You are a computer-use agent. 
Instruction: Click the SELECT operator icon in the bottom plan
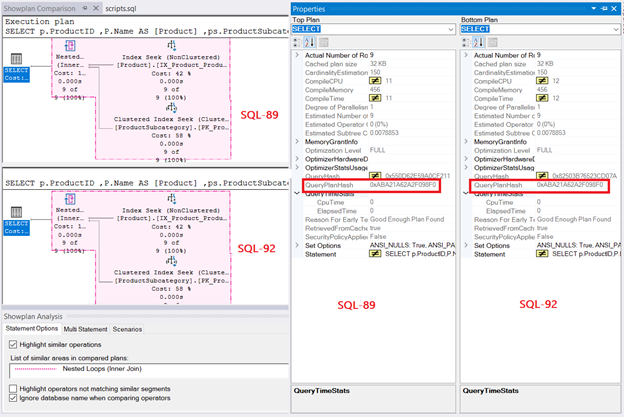tap(16, 212)
